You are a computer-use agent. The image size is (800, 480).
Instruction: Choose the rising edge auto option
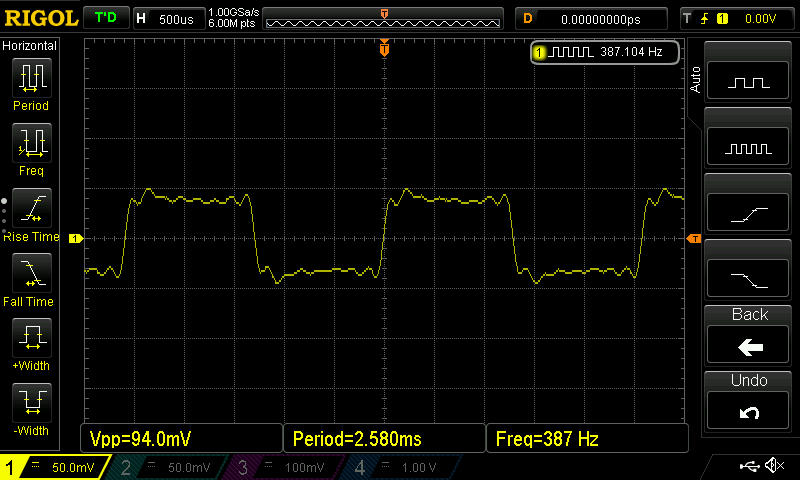748,212
